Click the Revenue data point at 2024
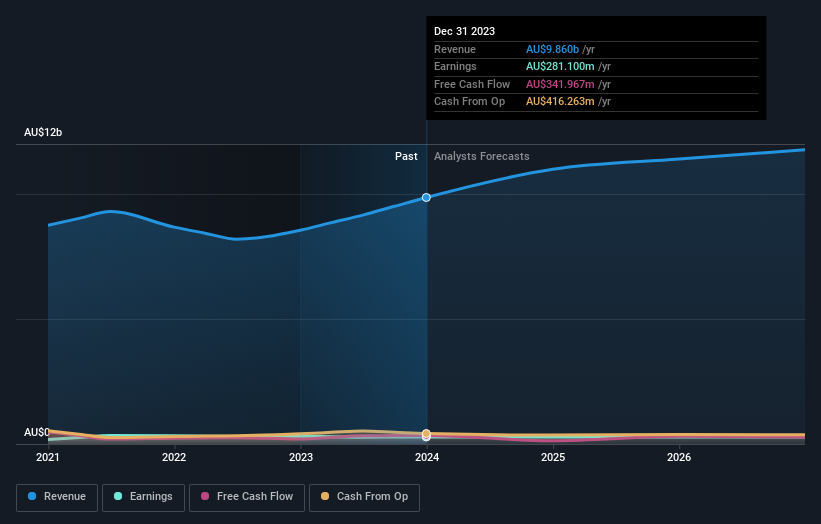 point(426,197)
